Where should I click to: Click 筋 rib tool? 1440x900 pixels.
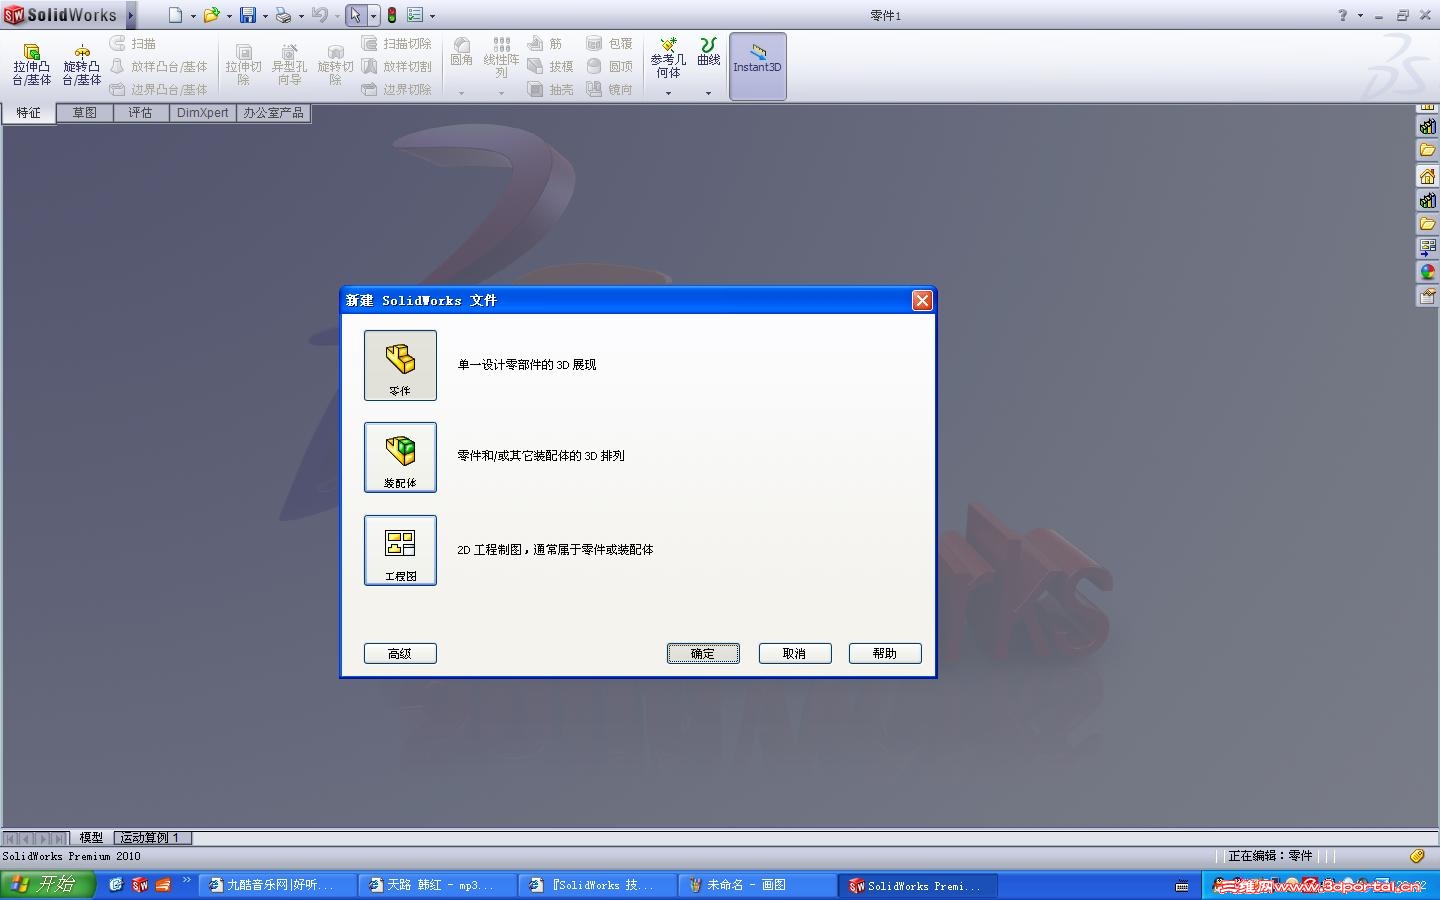(x=545, y=44)
